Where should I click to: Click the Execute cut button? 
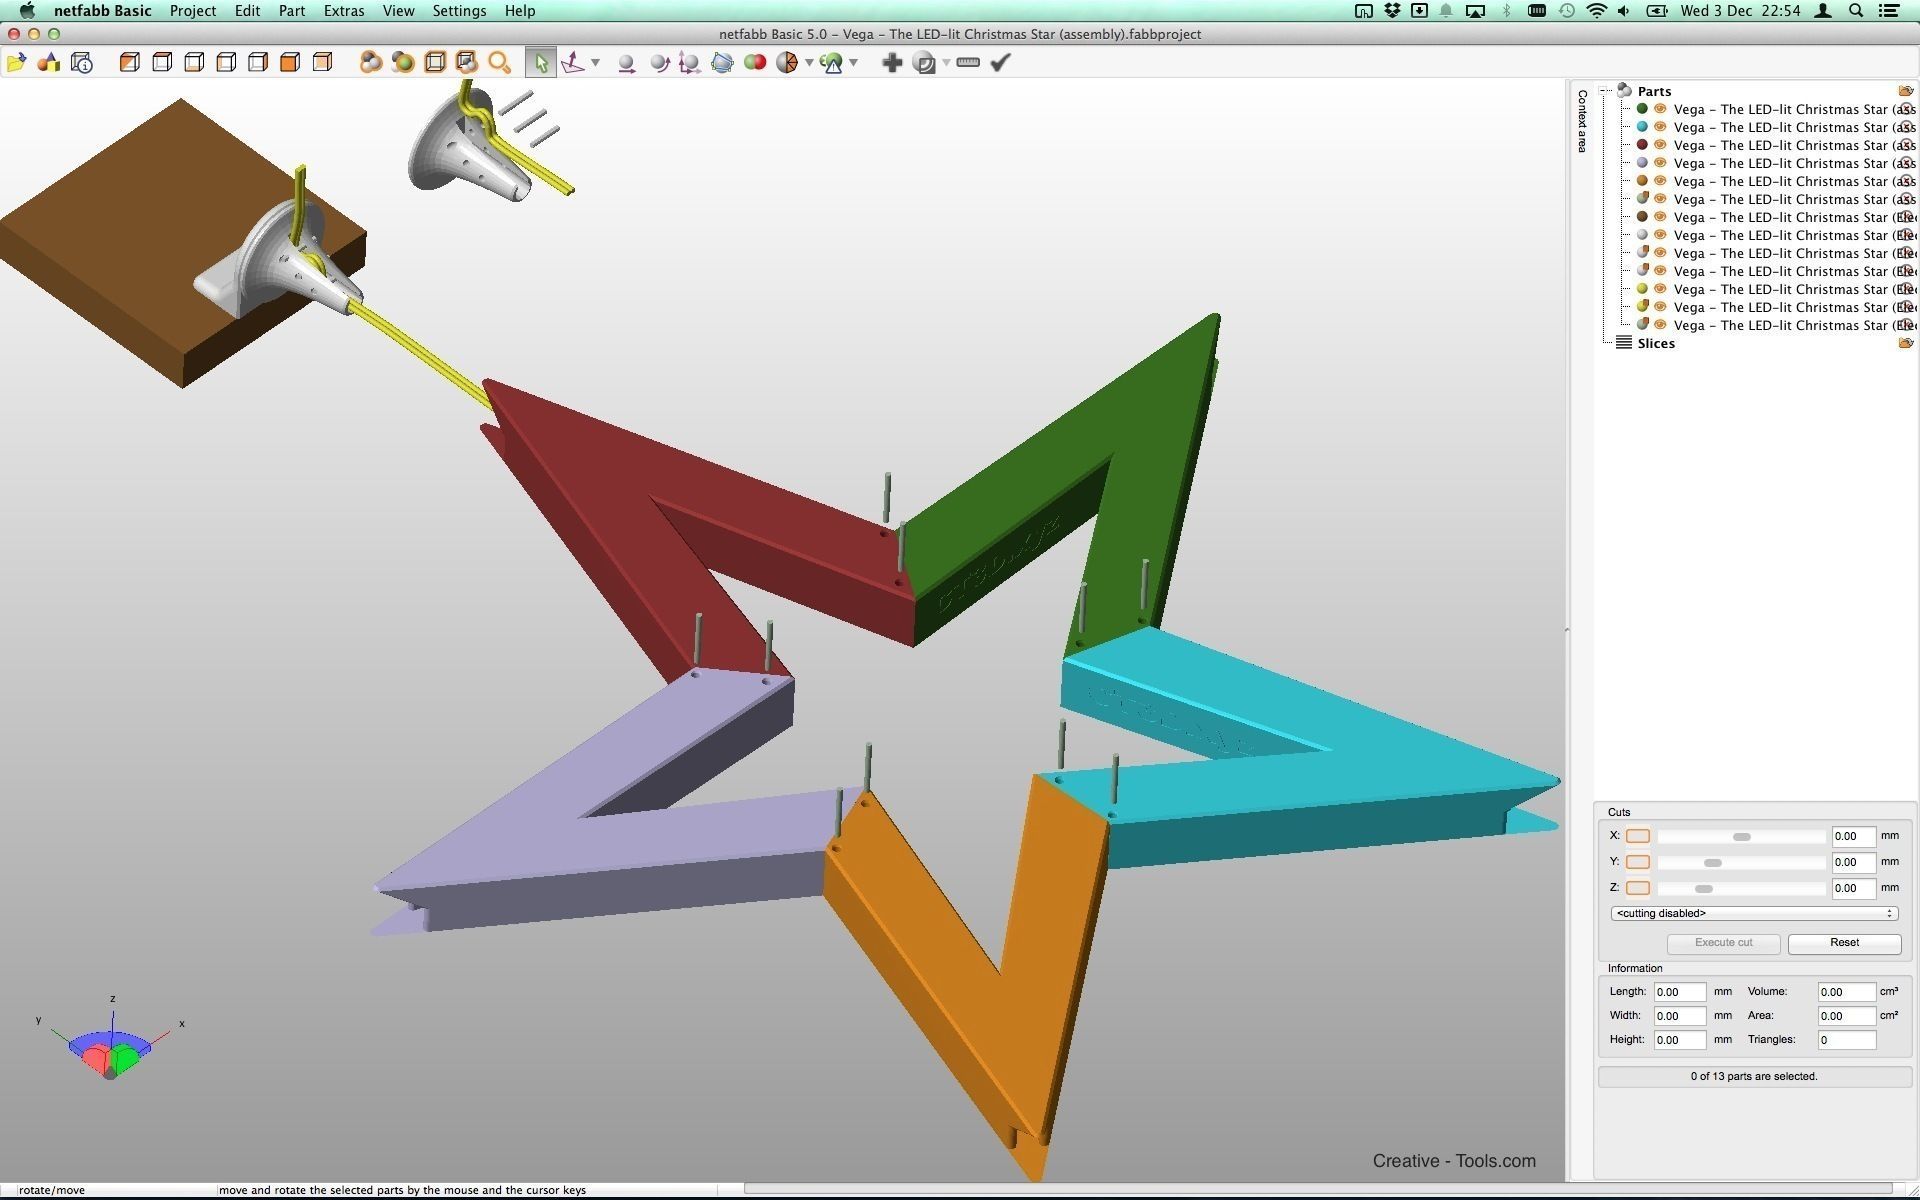(x=1722, y=943)
